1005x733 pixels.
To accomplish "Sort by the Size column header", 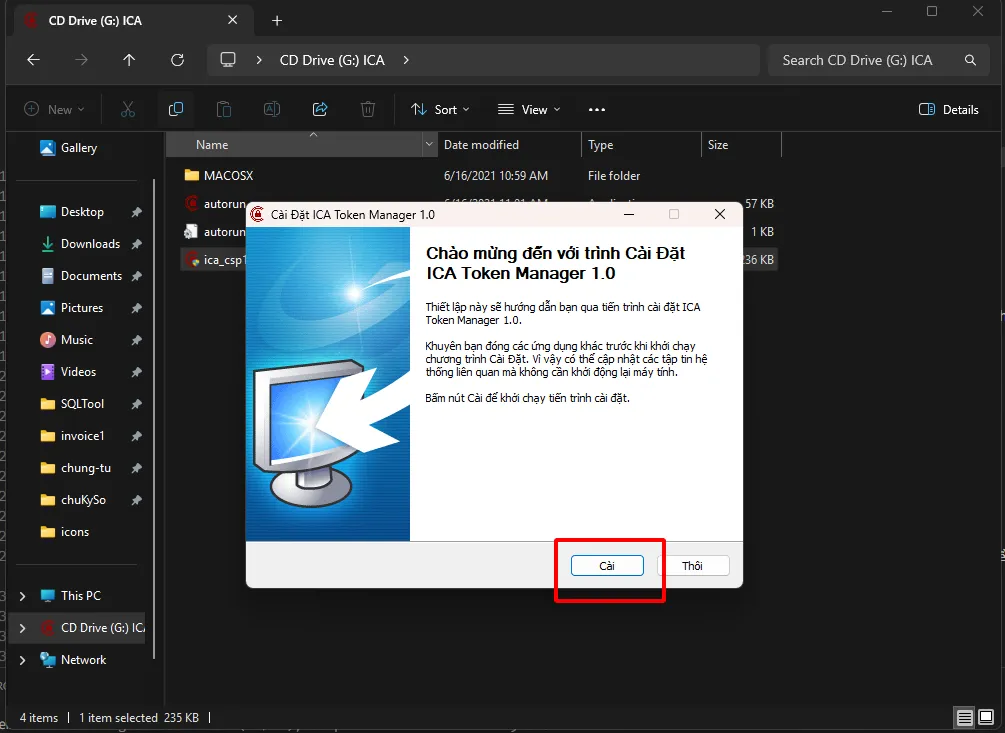I will [x=718, y=145].
